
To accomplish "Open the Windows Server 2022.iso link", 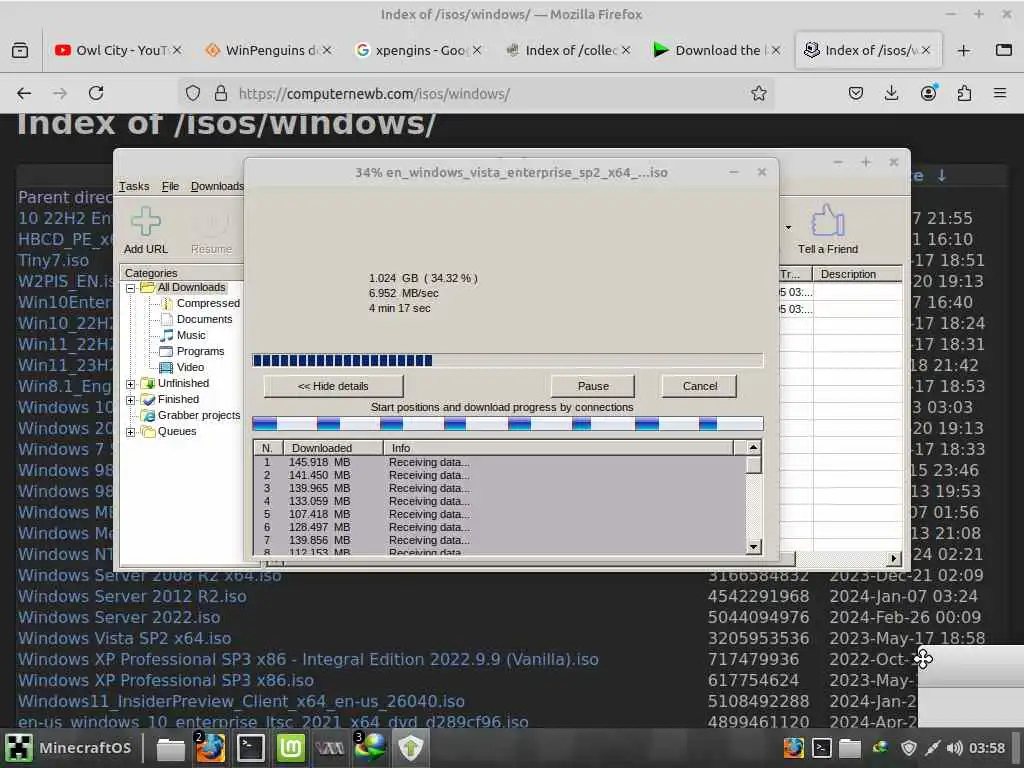I will tap(119, 617).
